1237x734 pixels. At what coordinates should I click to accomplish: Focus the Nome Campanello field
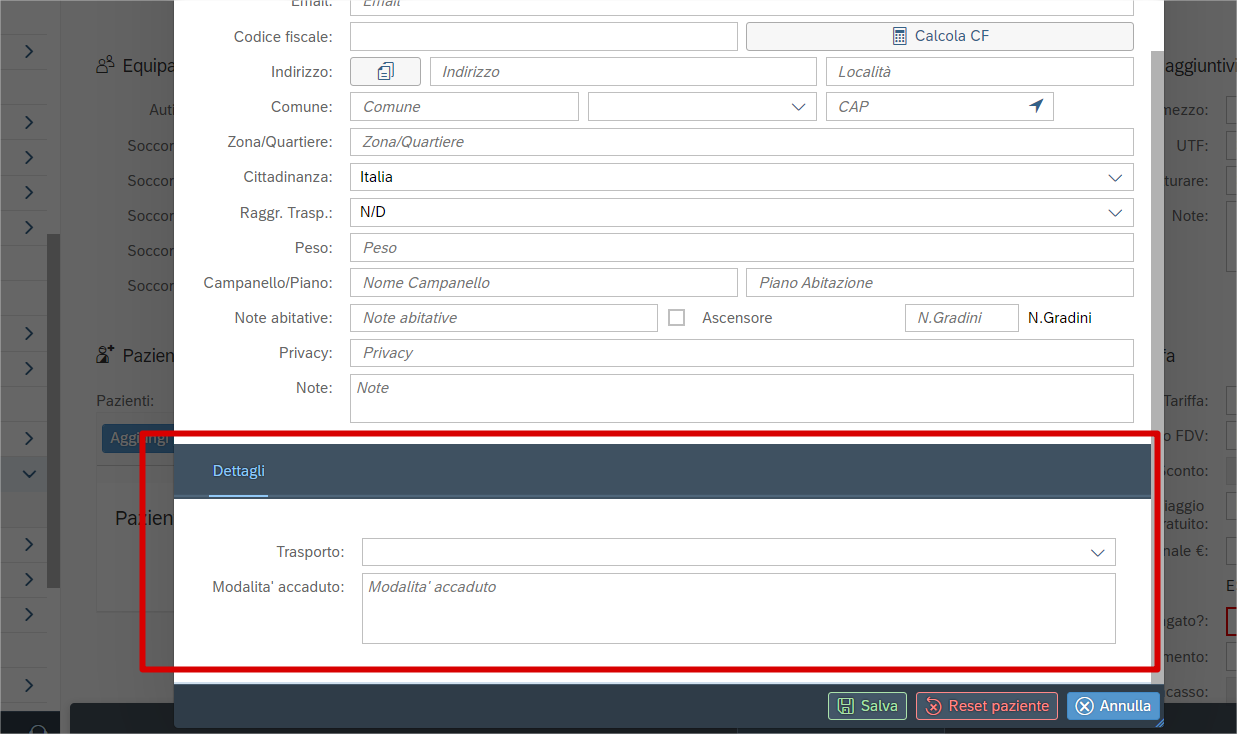coord(543,283)
